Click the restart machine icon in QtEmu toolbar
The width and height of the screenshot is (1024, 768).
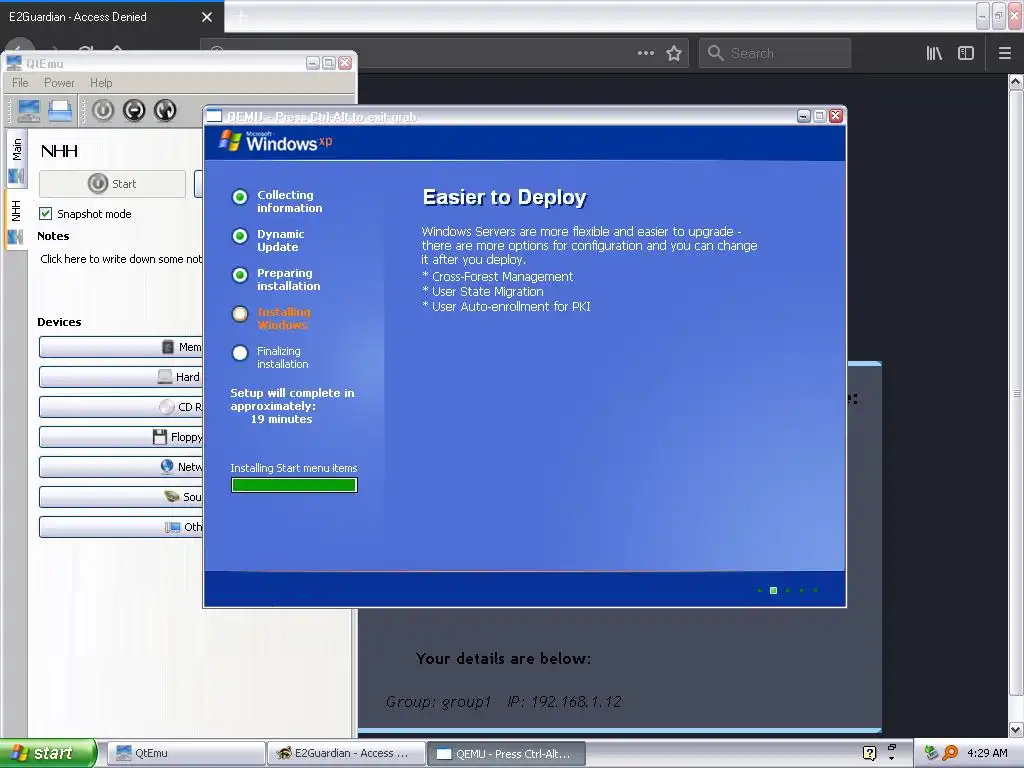pos(165,110)
